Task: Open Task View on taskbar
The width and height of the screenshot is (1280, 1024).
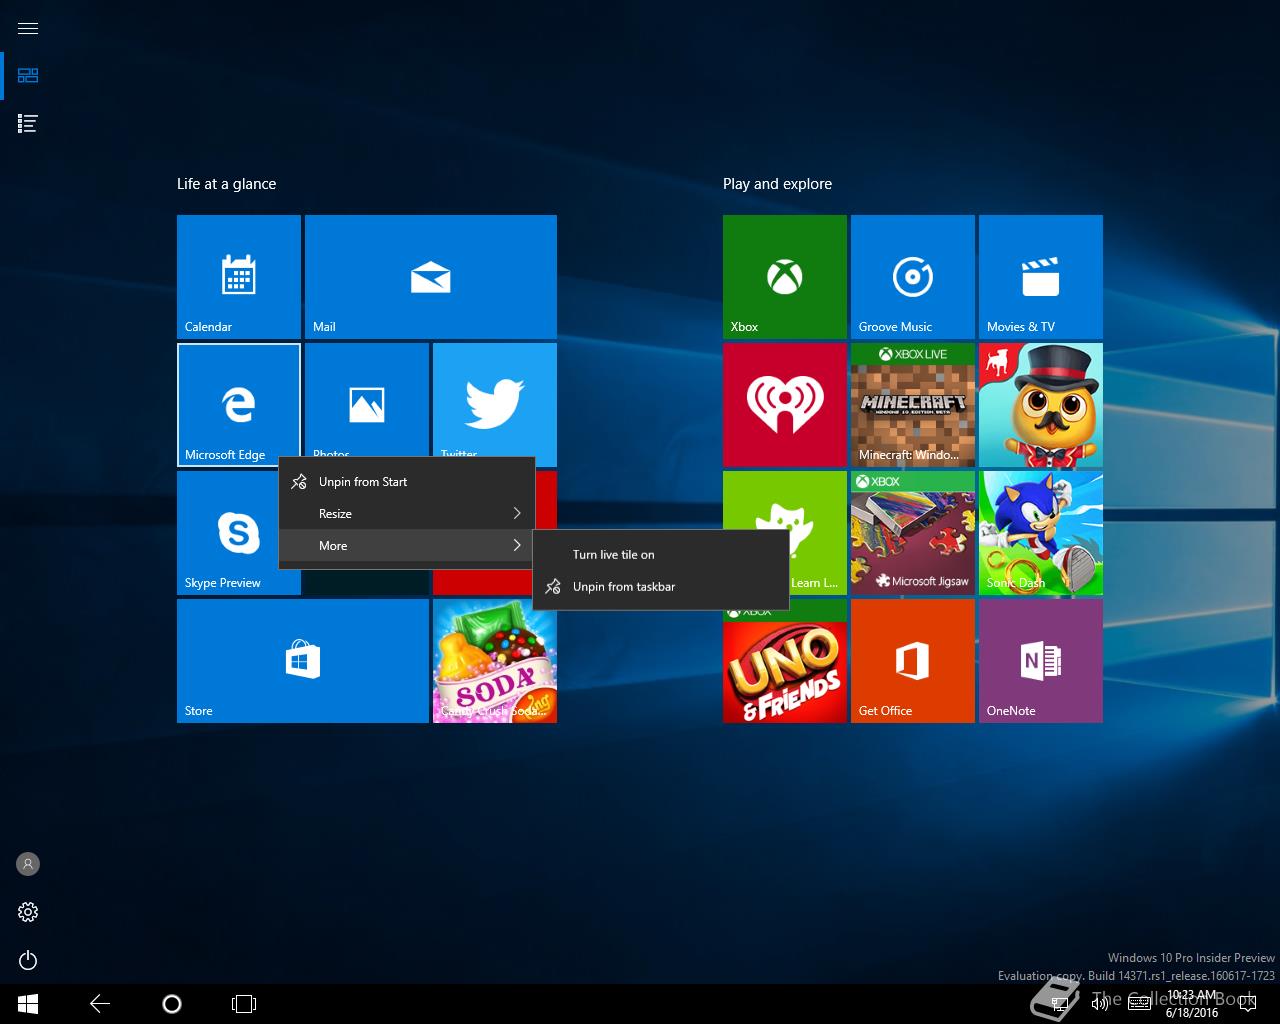Action: pyautogui.click(x=244, y=1004)
